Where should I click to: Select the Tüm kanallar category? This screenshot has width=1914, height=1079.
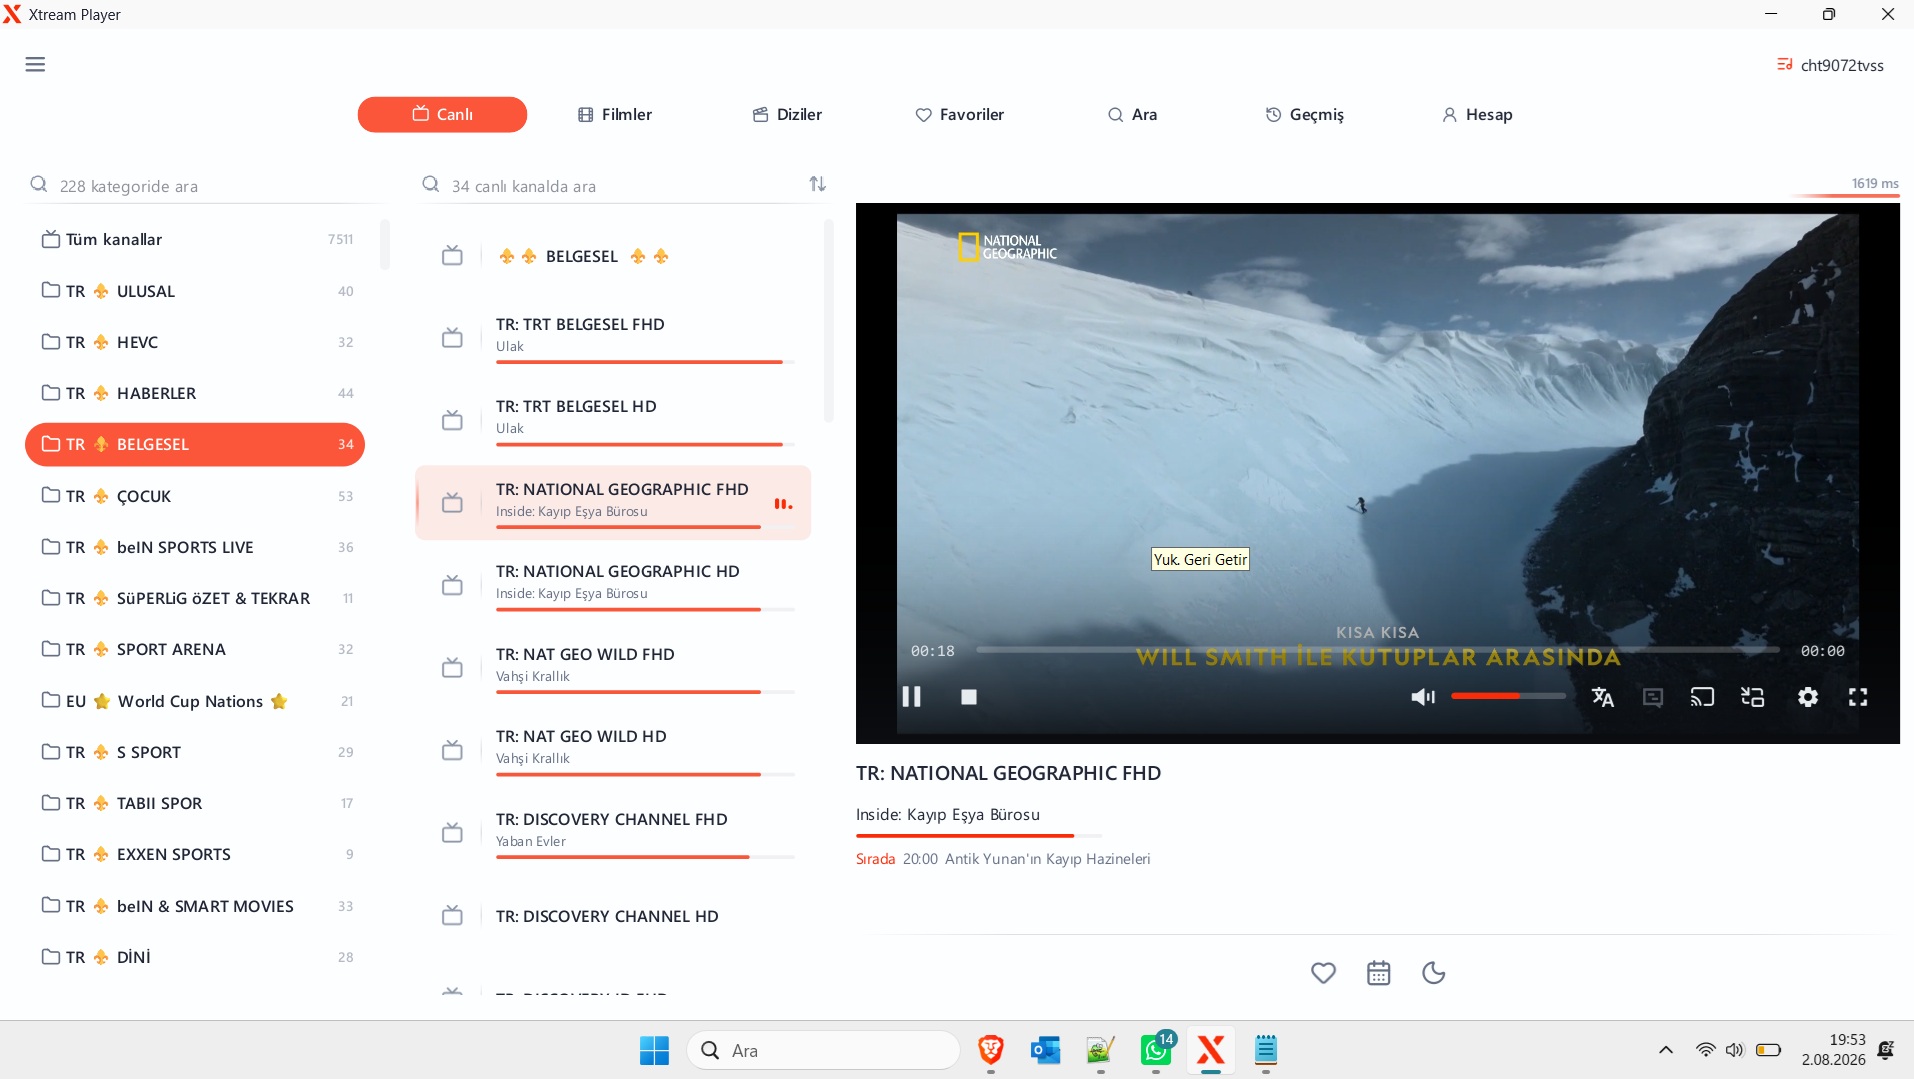[x=195, y=240]
